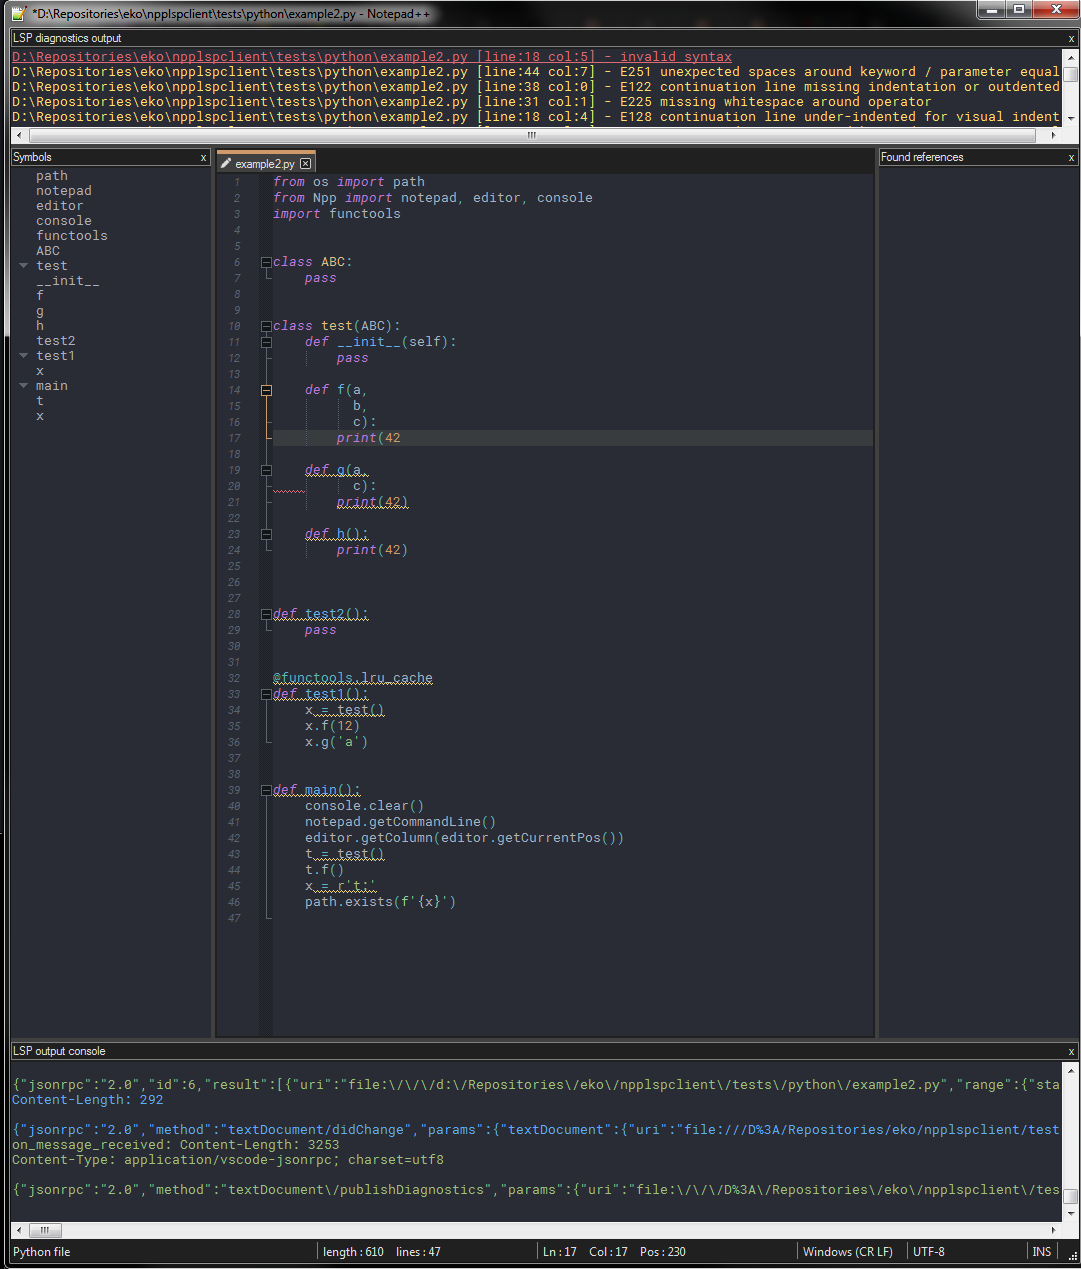Minimize the Notepad++ window

coord(991,10)
